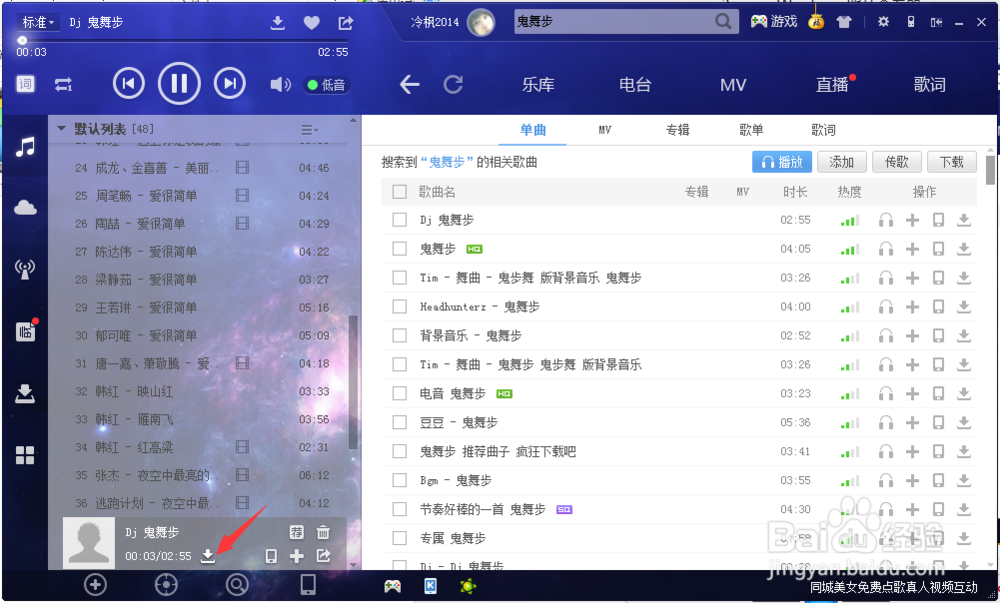Open the playlist search magnifier at bottom
1000x603 pixels.
237,585
